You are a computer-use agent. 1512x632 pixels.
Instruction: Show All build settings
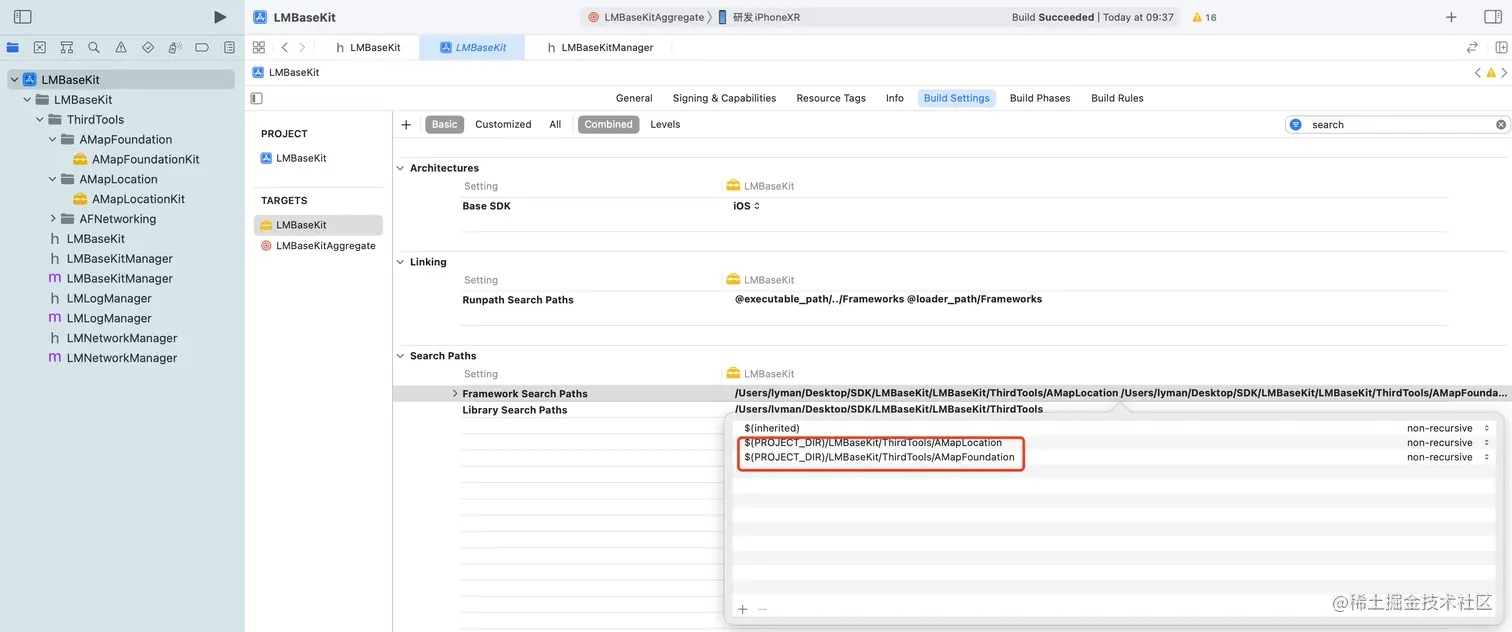point(555,125)
